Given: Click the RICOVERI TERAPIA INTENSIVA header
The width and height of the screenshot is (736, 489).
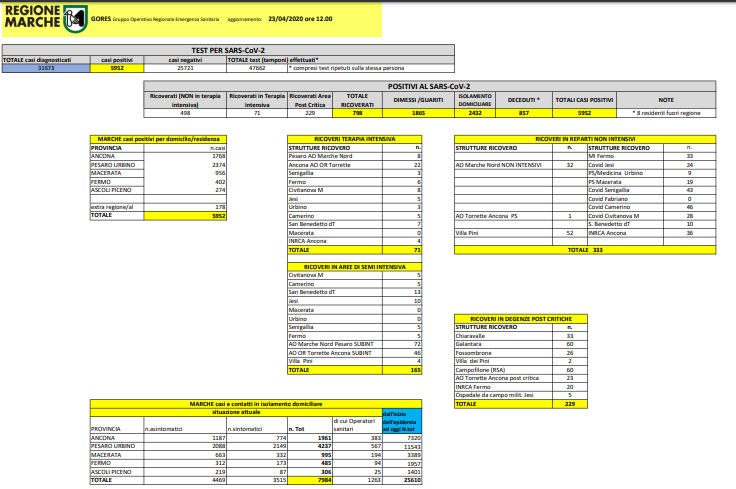Looking at the screenshot, I should tap(354, 139).
